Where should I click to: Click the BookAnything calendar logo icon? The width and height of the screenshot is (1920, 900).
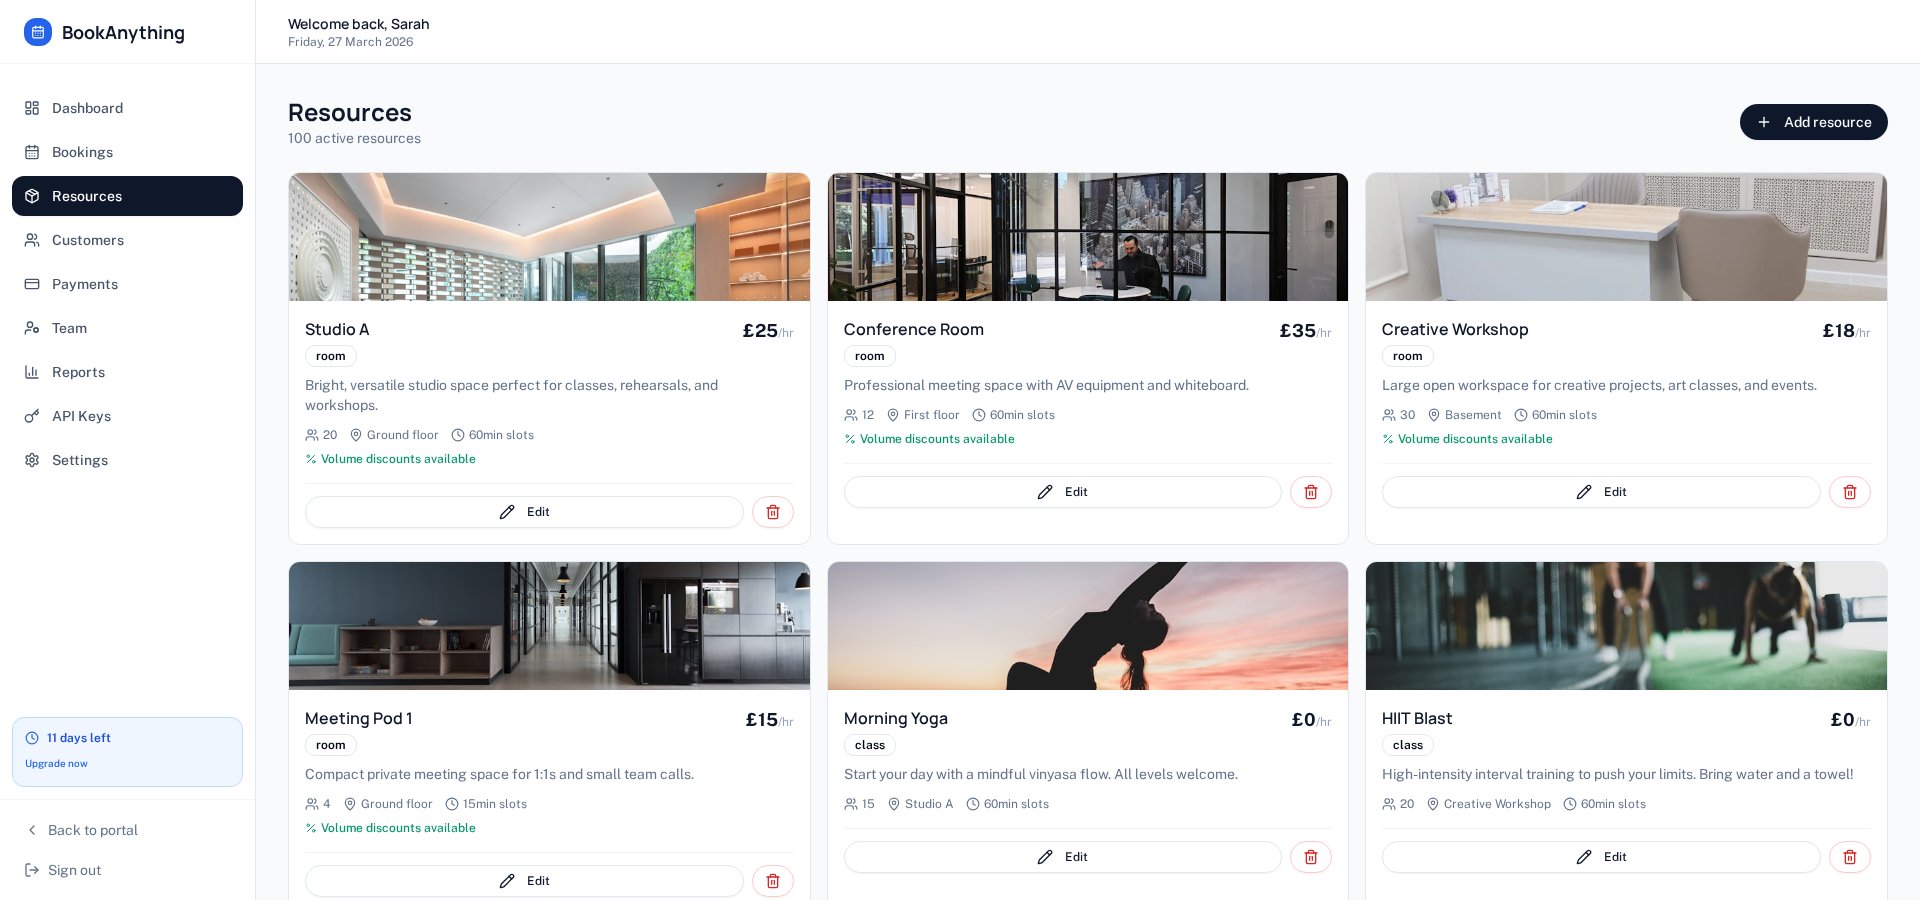click(x=38, y=32)
